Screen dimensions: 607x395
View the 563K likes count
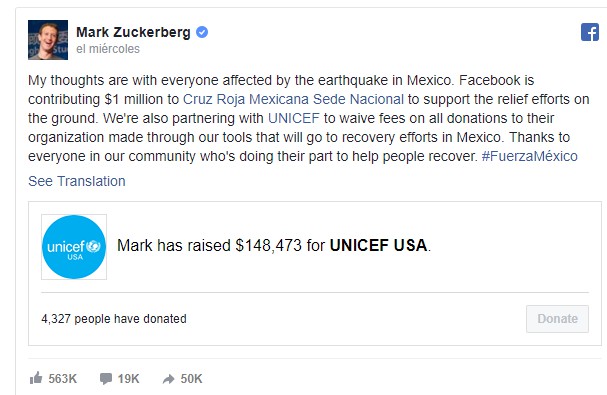tap(62, 378)
